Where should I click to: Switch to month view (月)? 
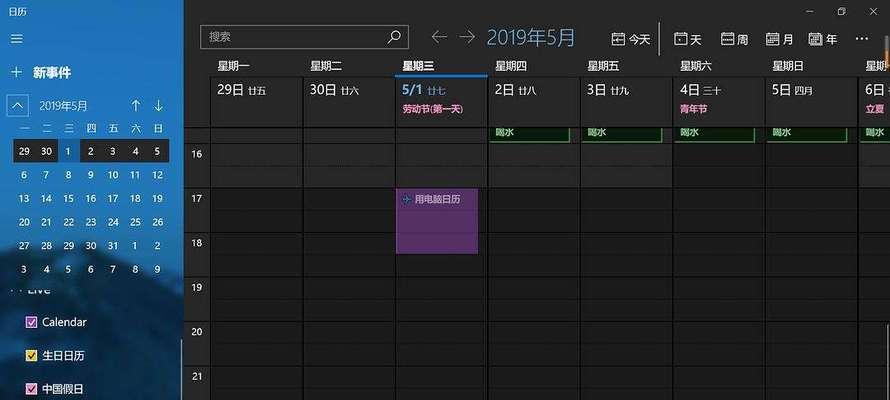click(779, 39)
